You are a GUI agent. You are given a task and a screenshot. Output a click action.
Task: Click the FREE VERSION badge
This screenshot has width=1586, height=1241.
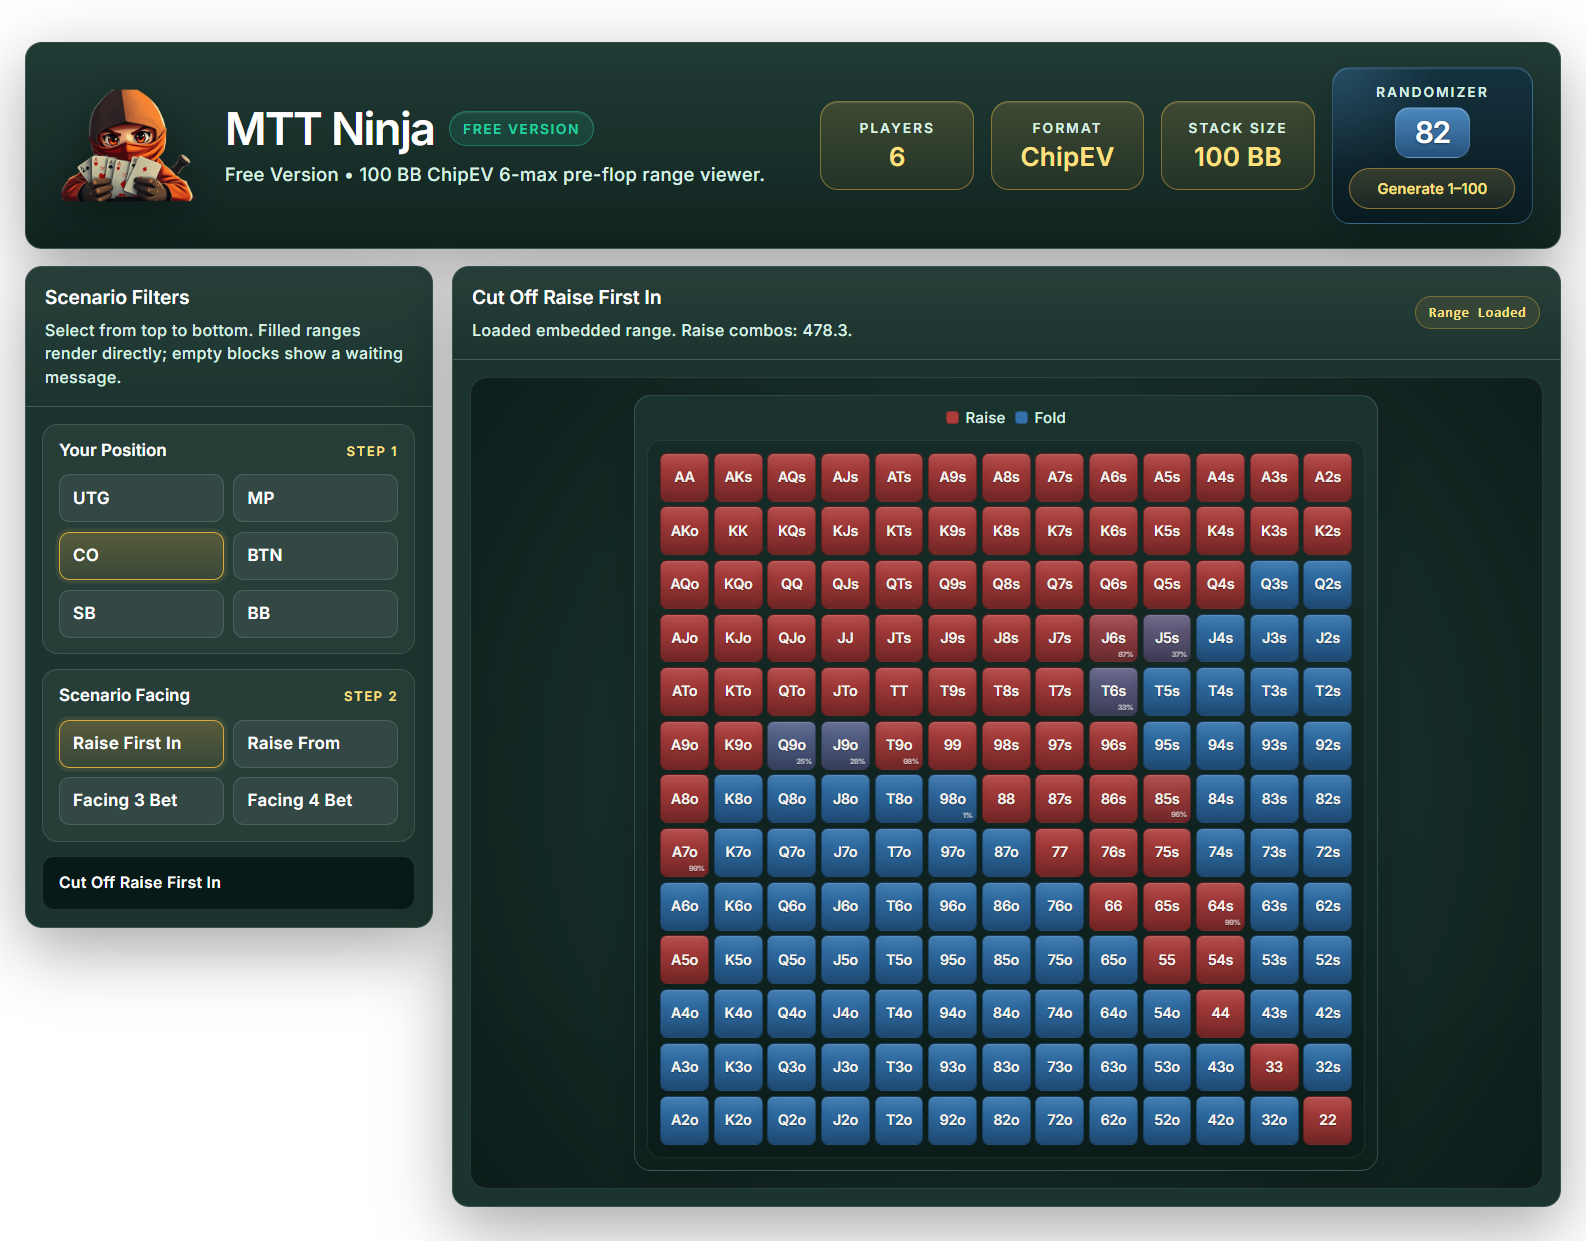[x=521, y=129]
